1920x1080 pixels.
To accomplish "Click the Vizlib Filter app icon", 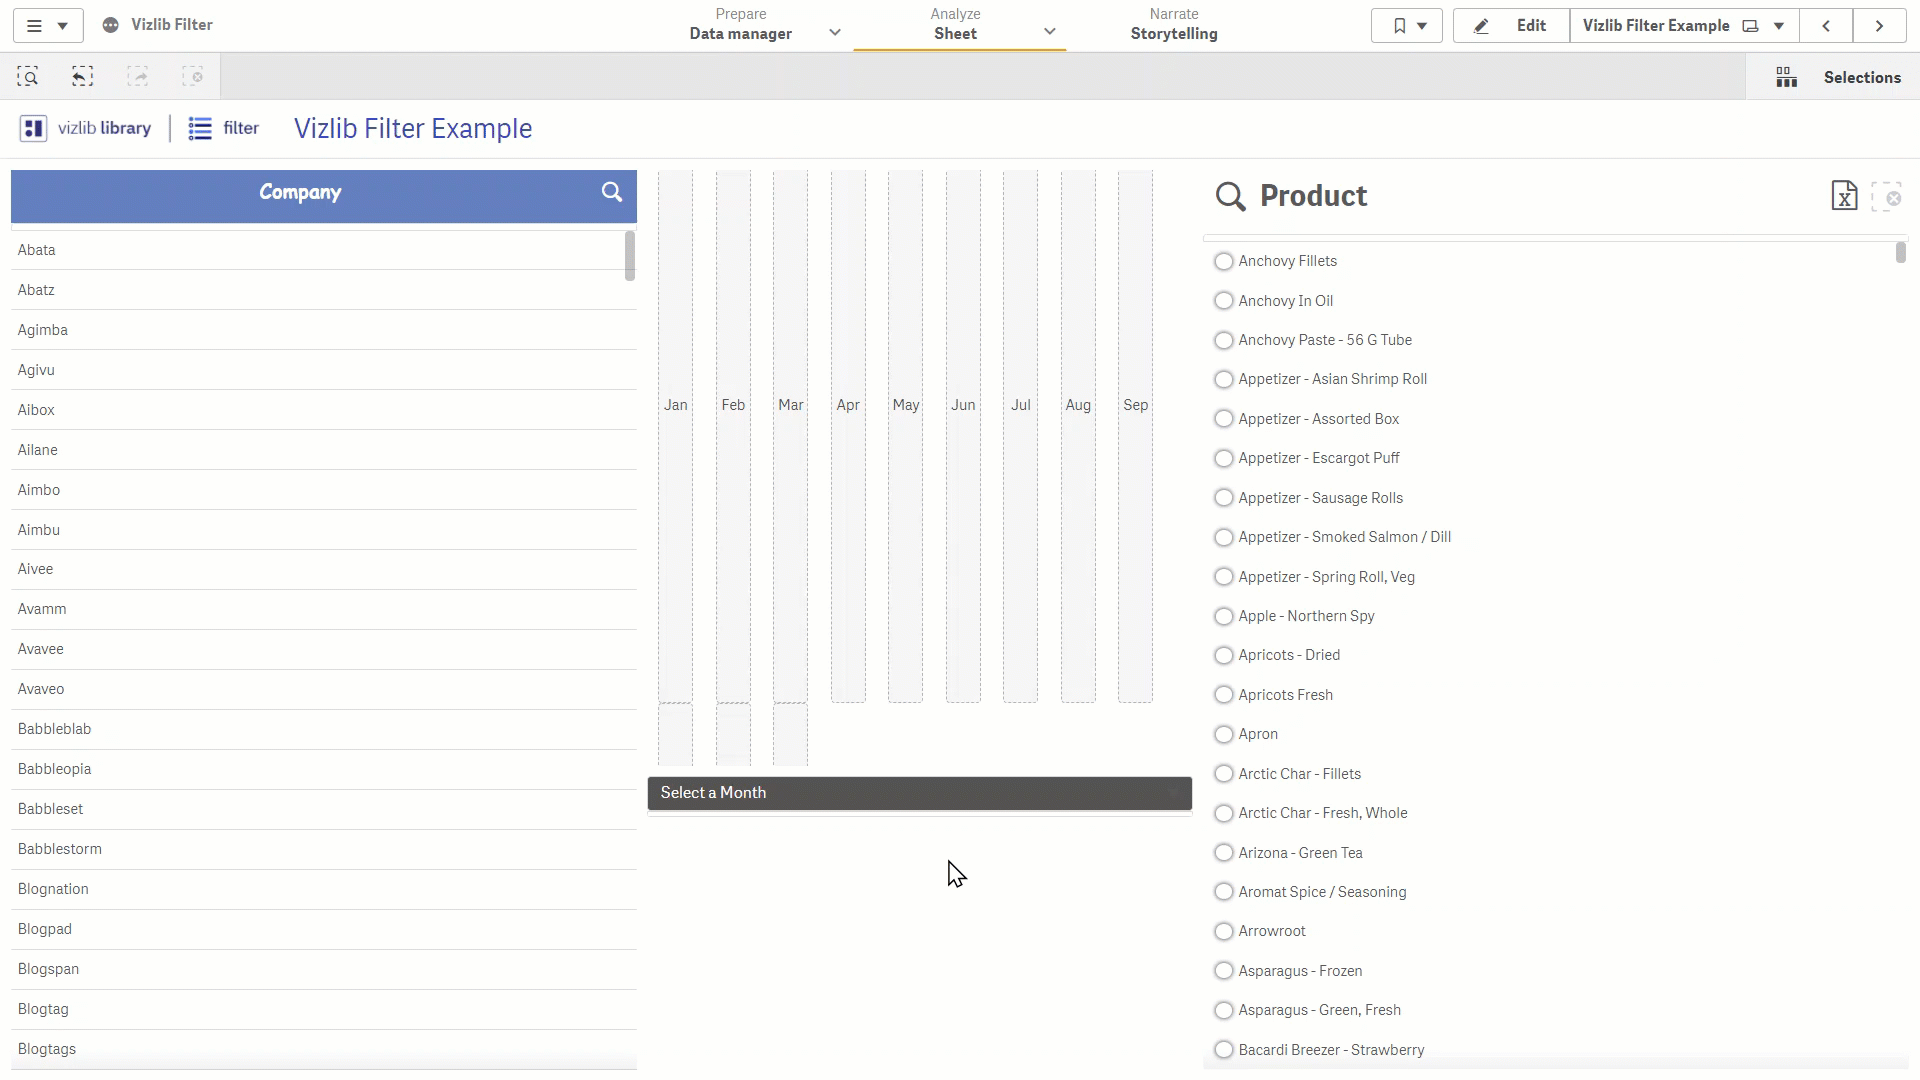I will pyautogui.click(x=111, y=25).
